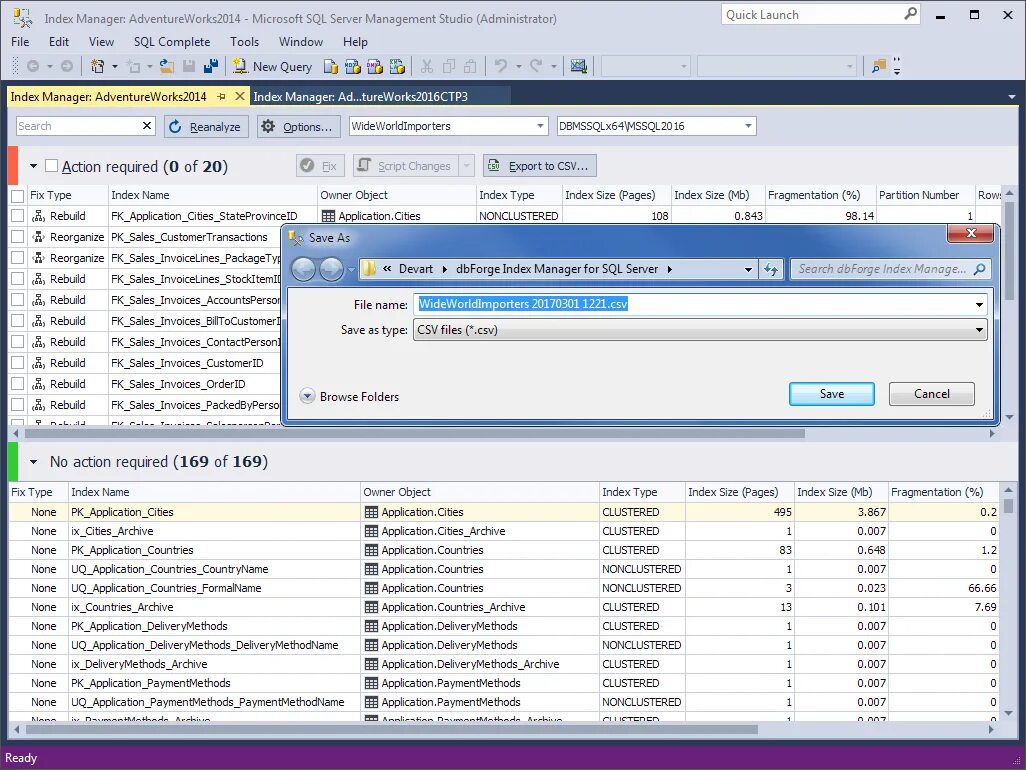Viewport: 1026px width, 770px height.
Task: Toggle the Action required select-all checkbox
Action: [51, 166]
